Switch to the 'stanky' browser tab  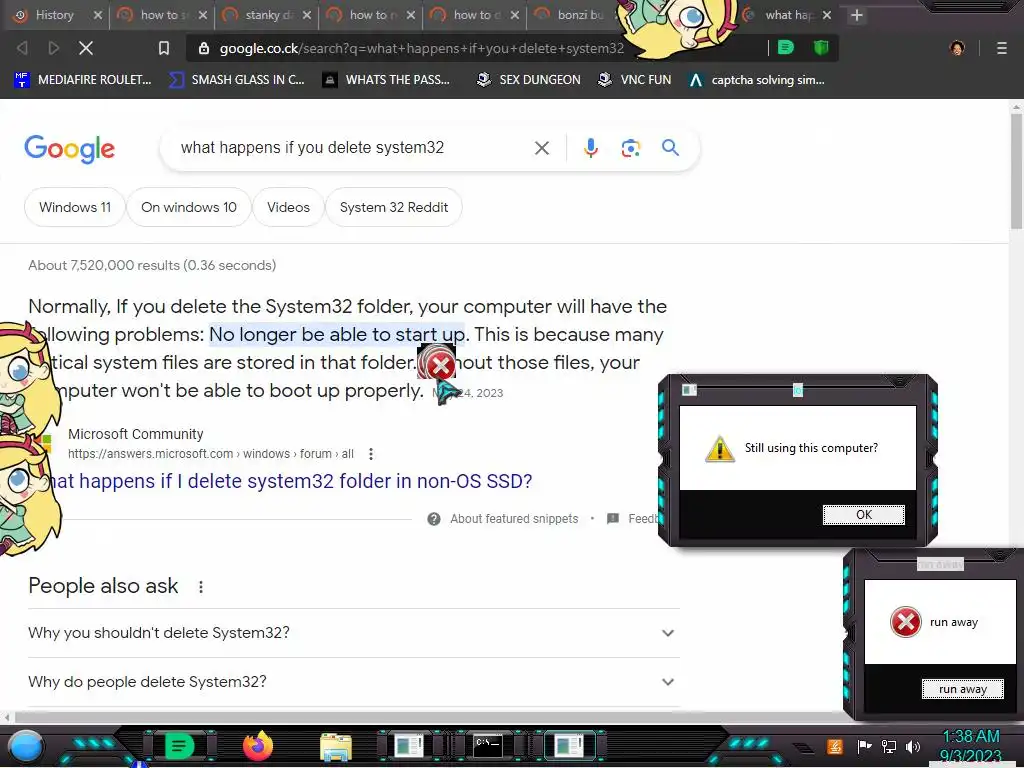click(268, 15)
